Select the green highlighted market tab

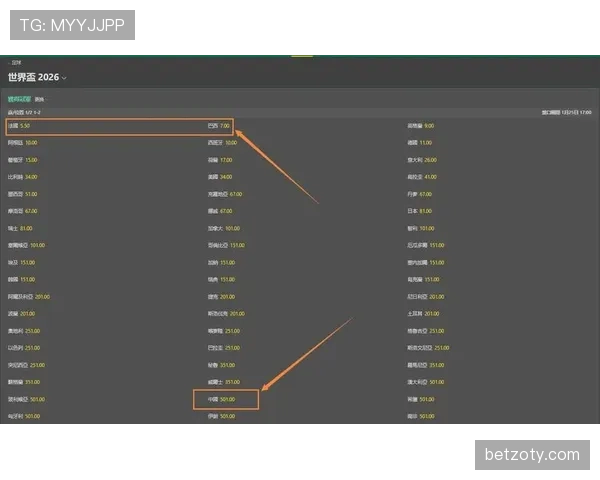(x=19, y=99)
